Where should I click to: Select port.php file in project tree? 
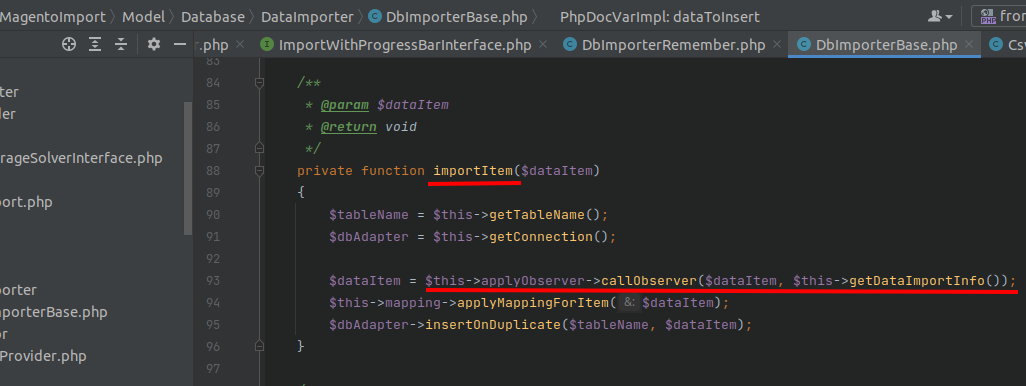(x=26, y=202)
